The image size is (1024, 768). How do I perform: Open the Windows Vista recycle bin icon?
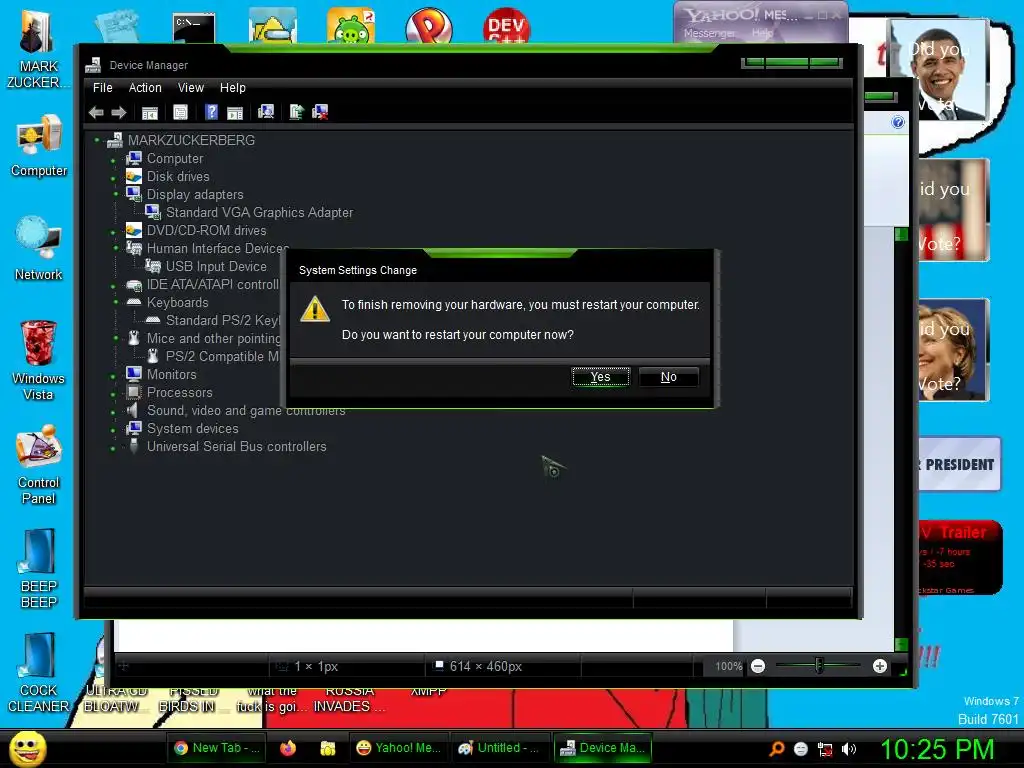pos(39,360)
